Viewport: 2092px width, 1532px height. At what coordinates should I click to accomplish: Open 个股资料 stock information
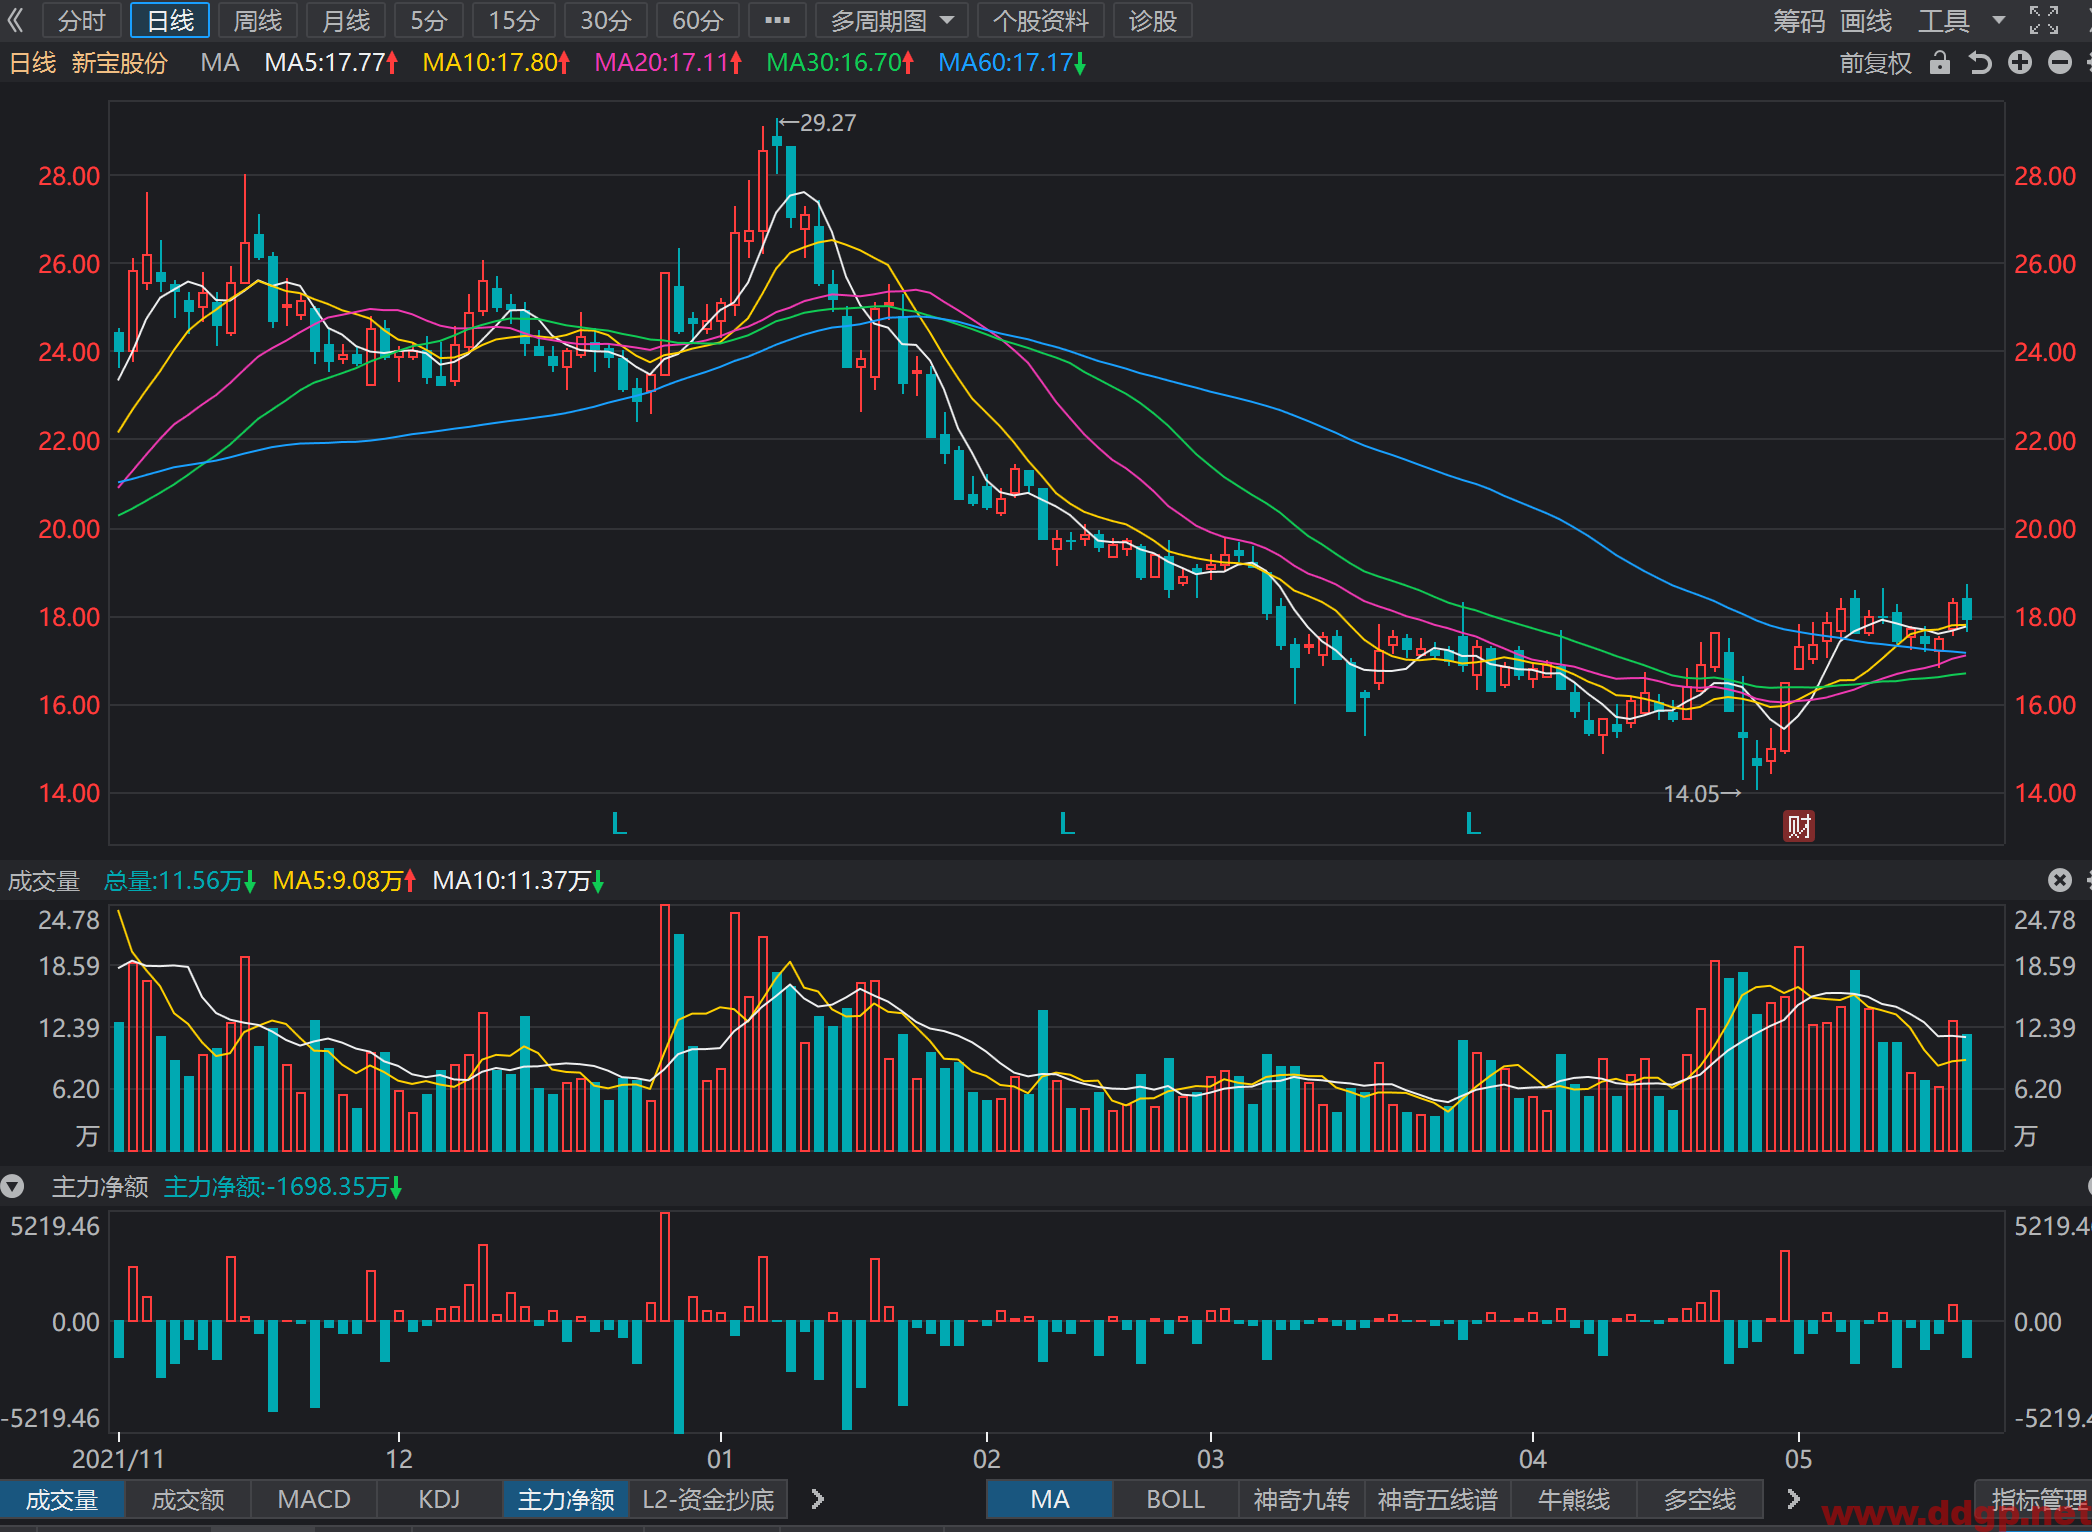tap(1040, 20)
